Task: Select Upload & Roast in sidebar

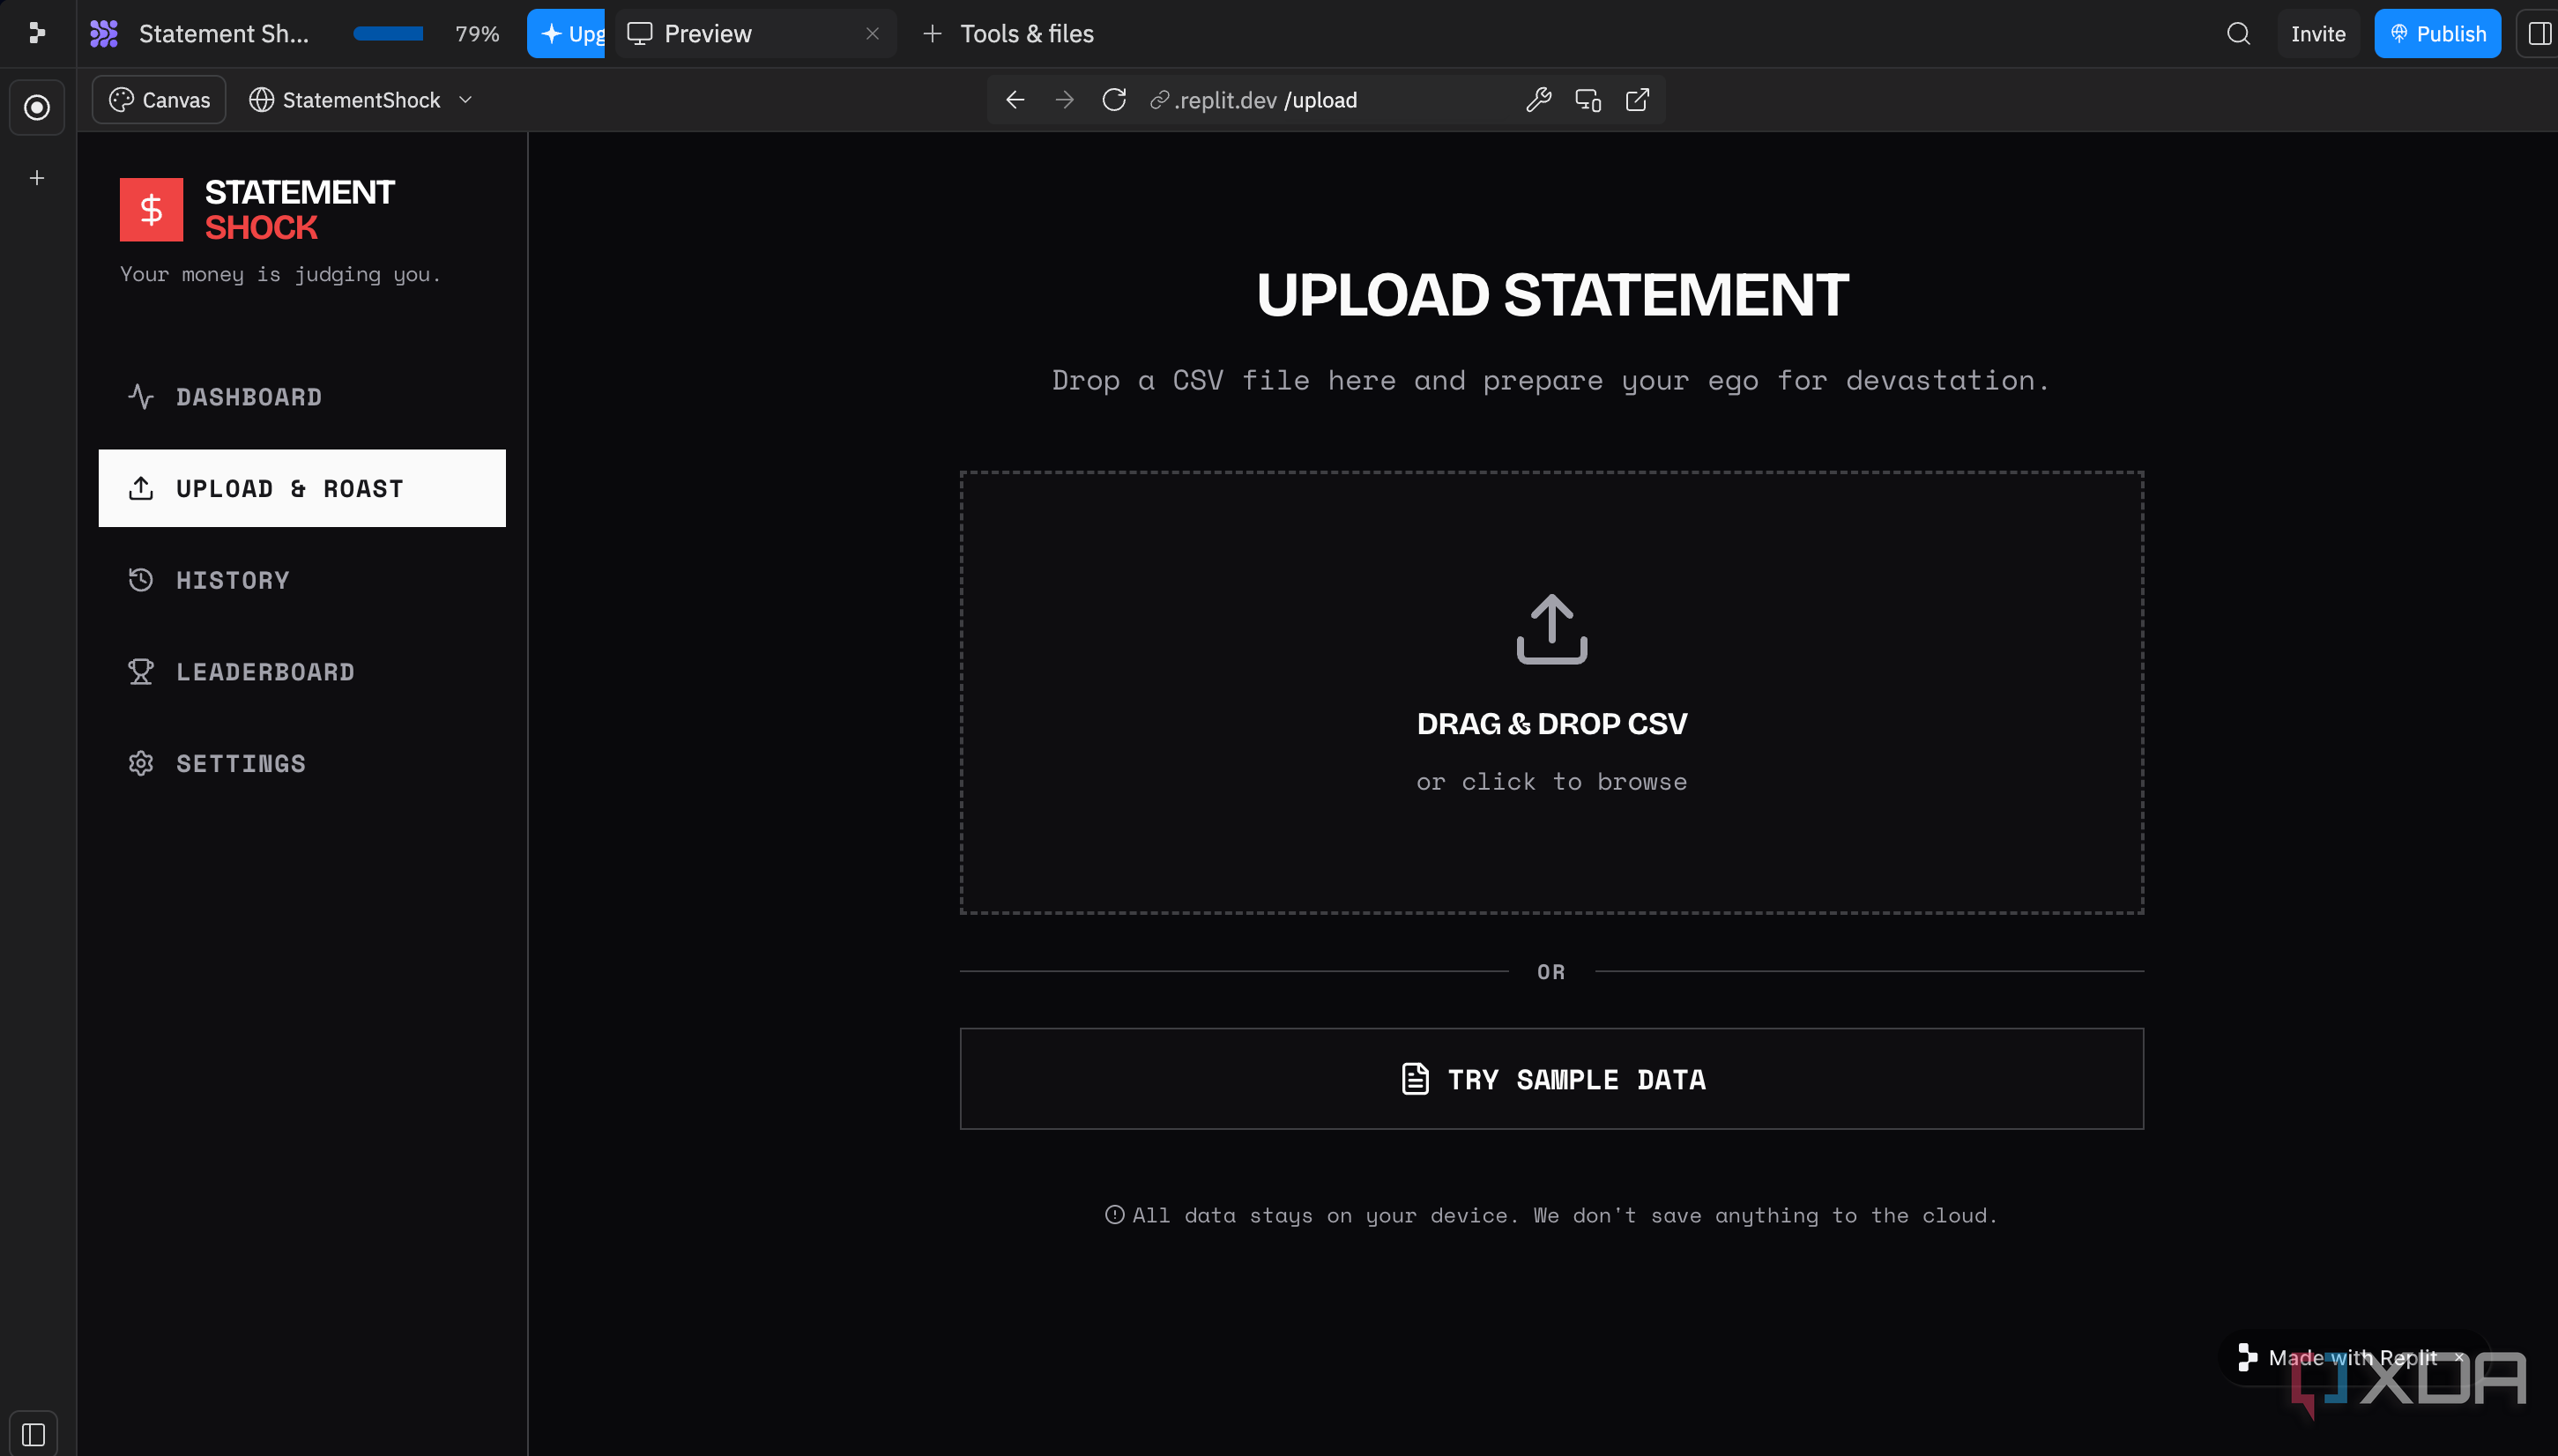Action: 302,488
